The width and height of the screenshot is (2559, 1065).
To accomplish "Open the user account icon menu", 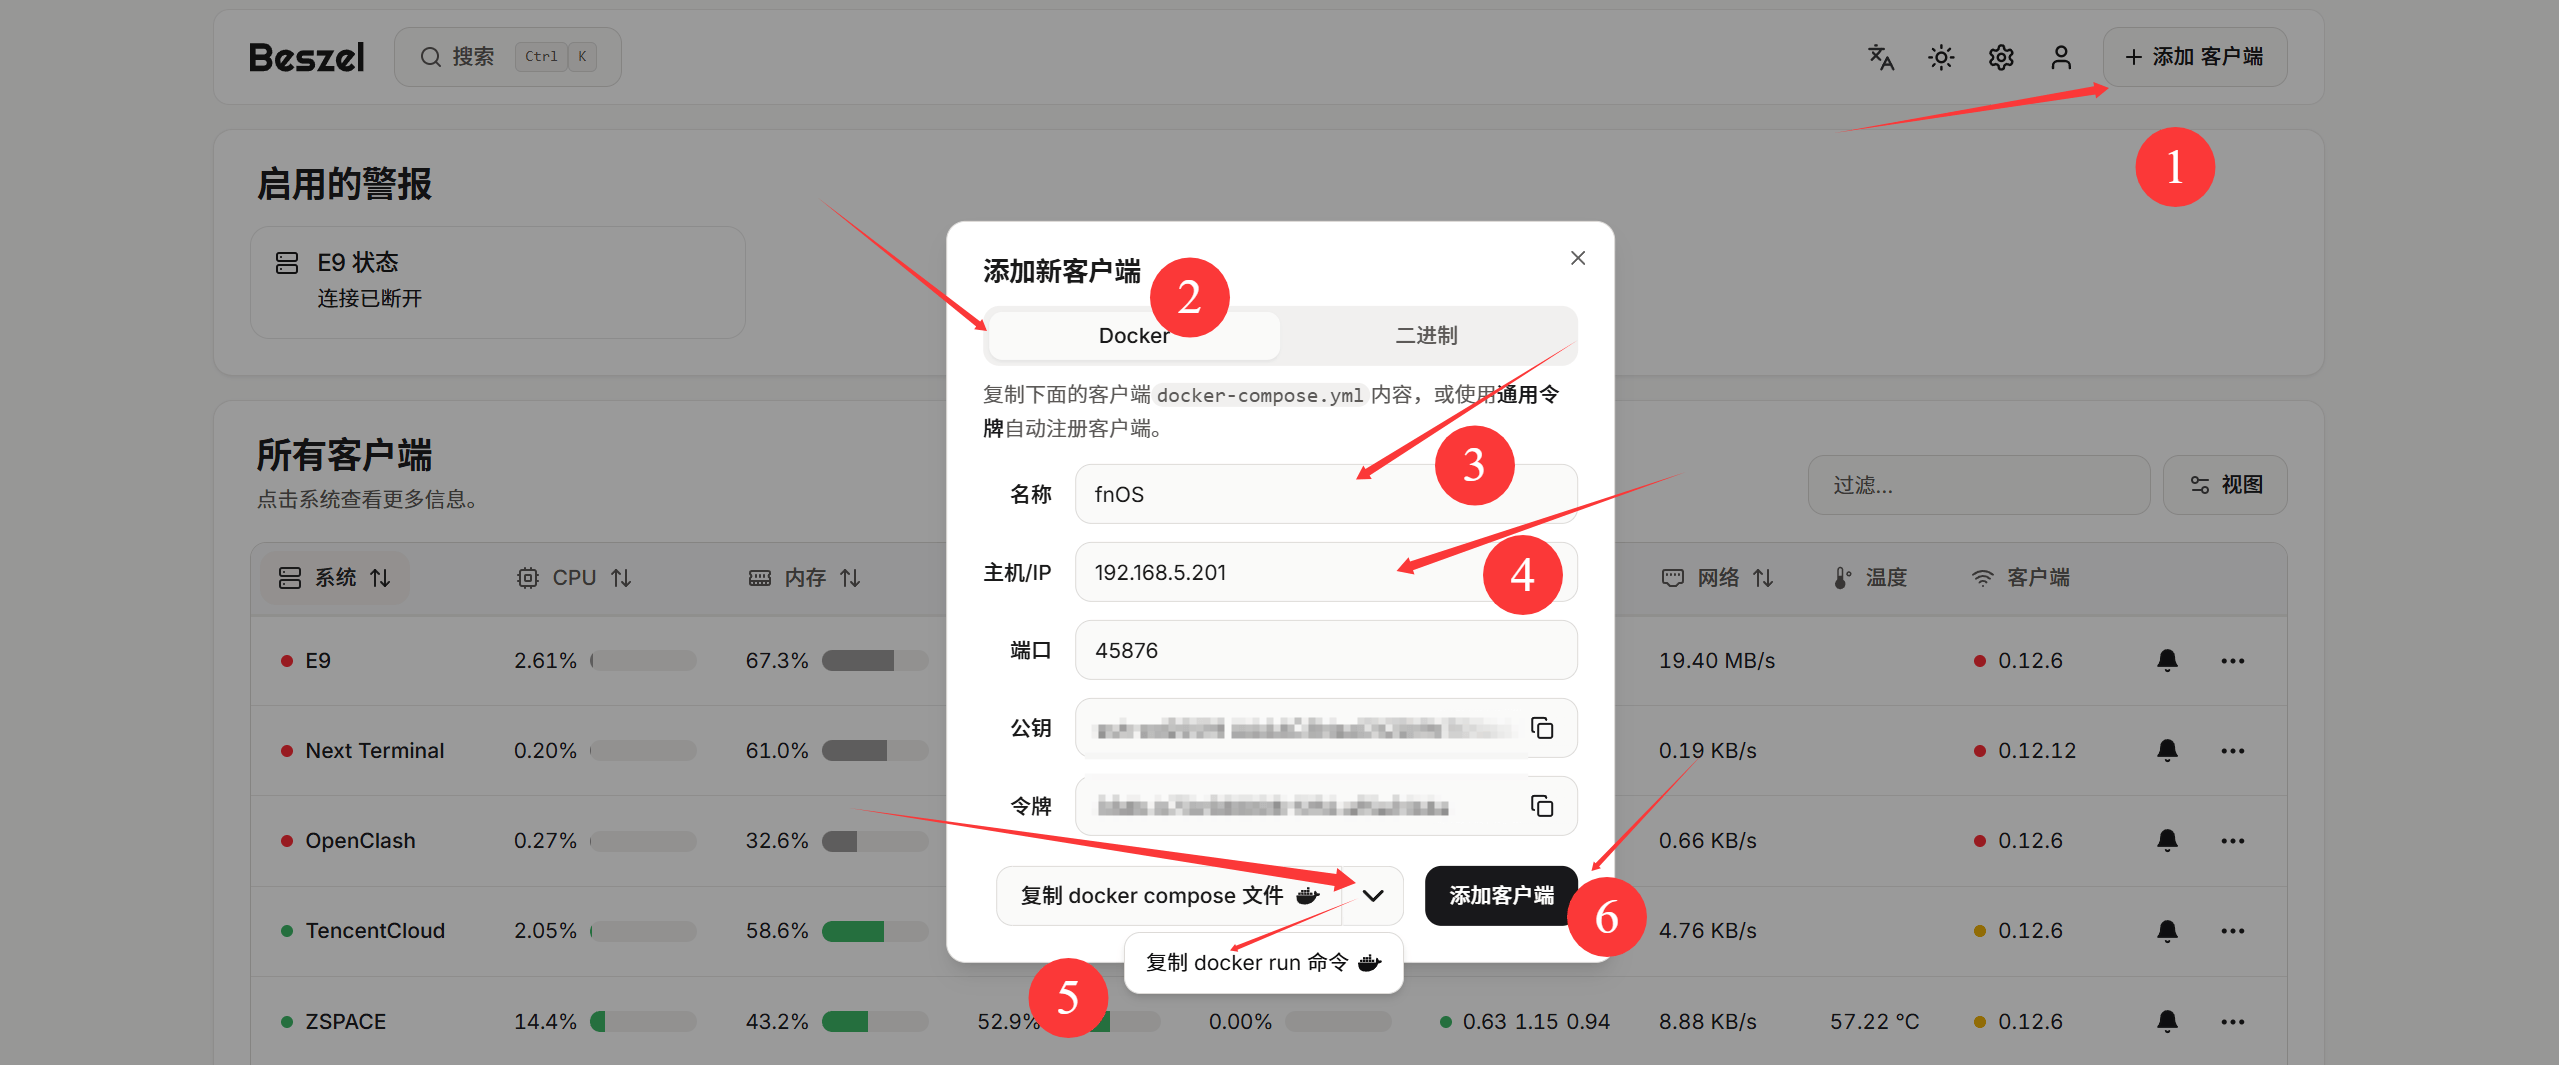I will (x=2061, y=58).
